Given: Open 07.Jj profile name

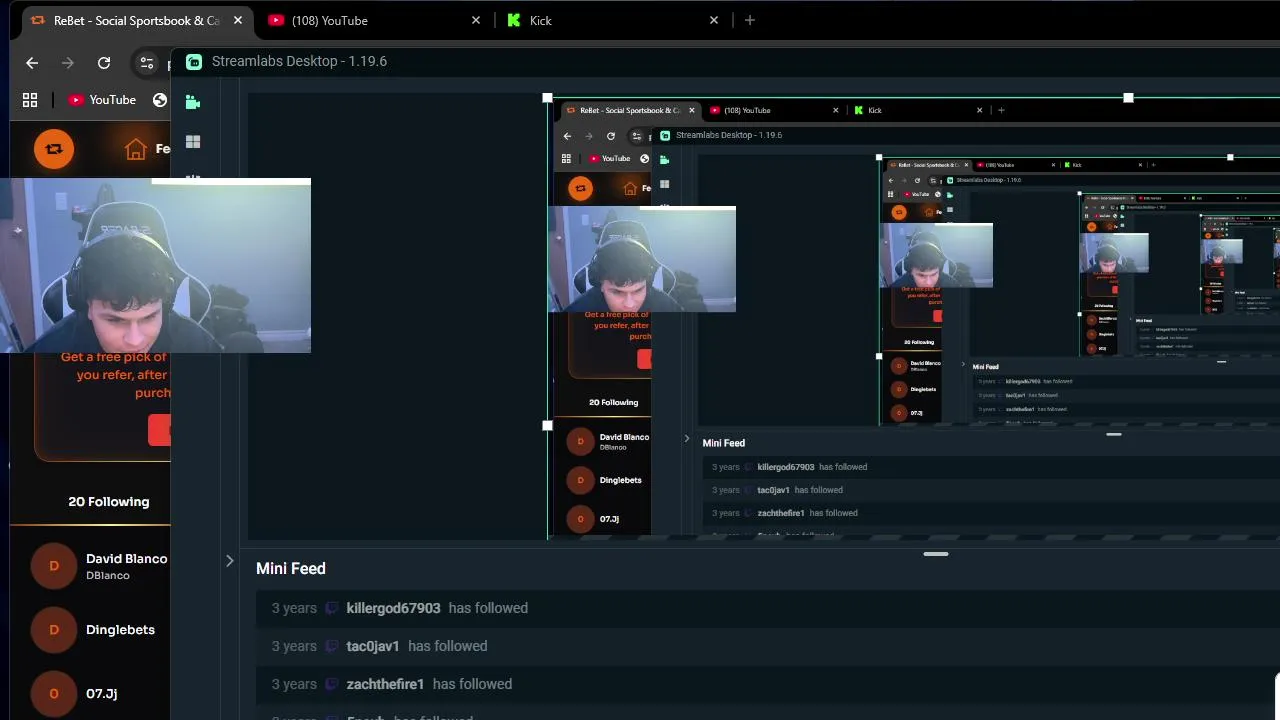Looking at the screenshot, I should pos(102,693).
